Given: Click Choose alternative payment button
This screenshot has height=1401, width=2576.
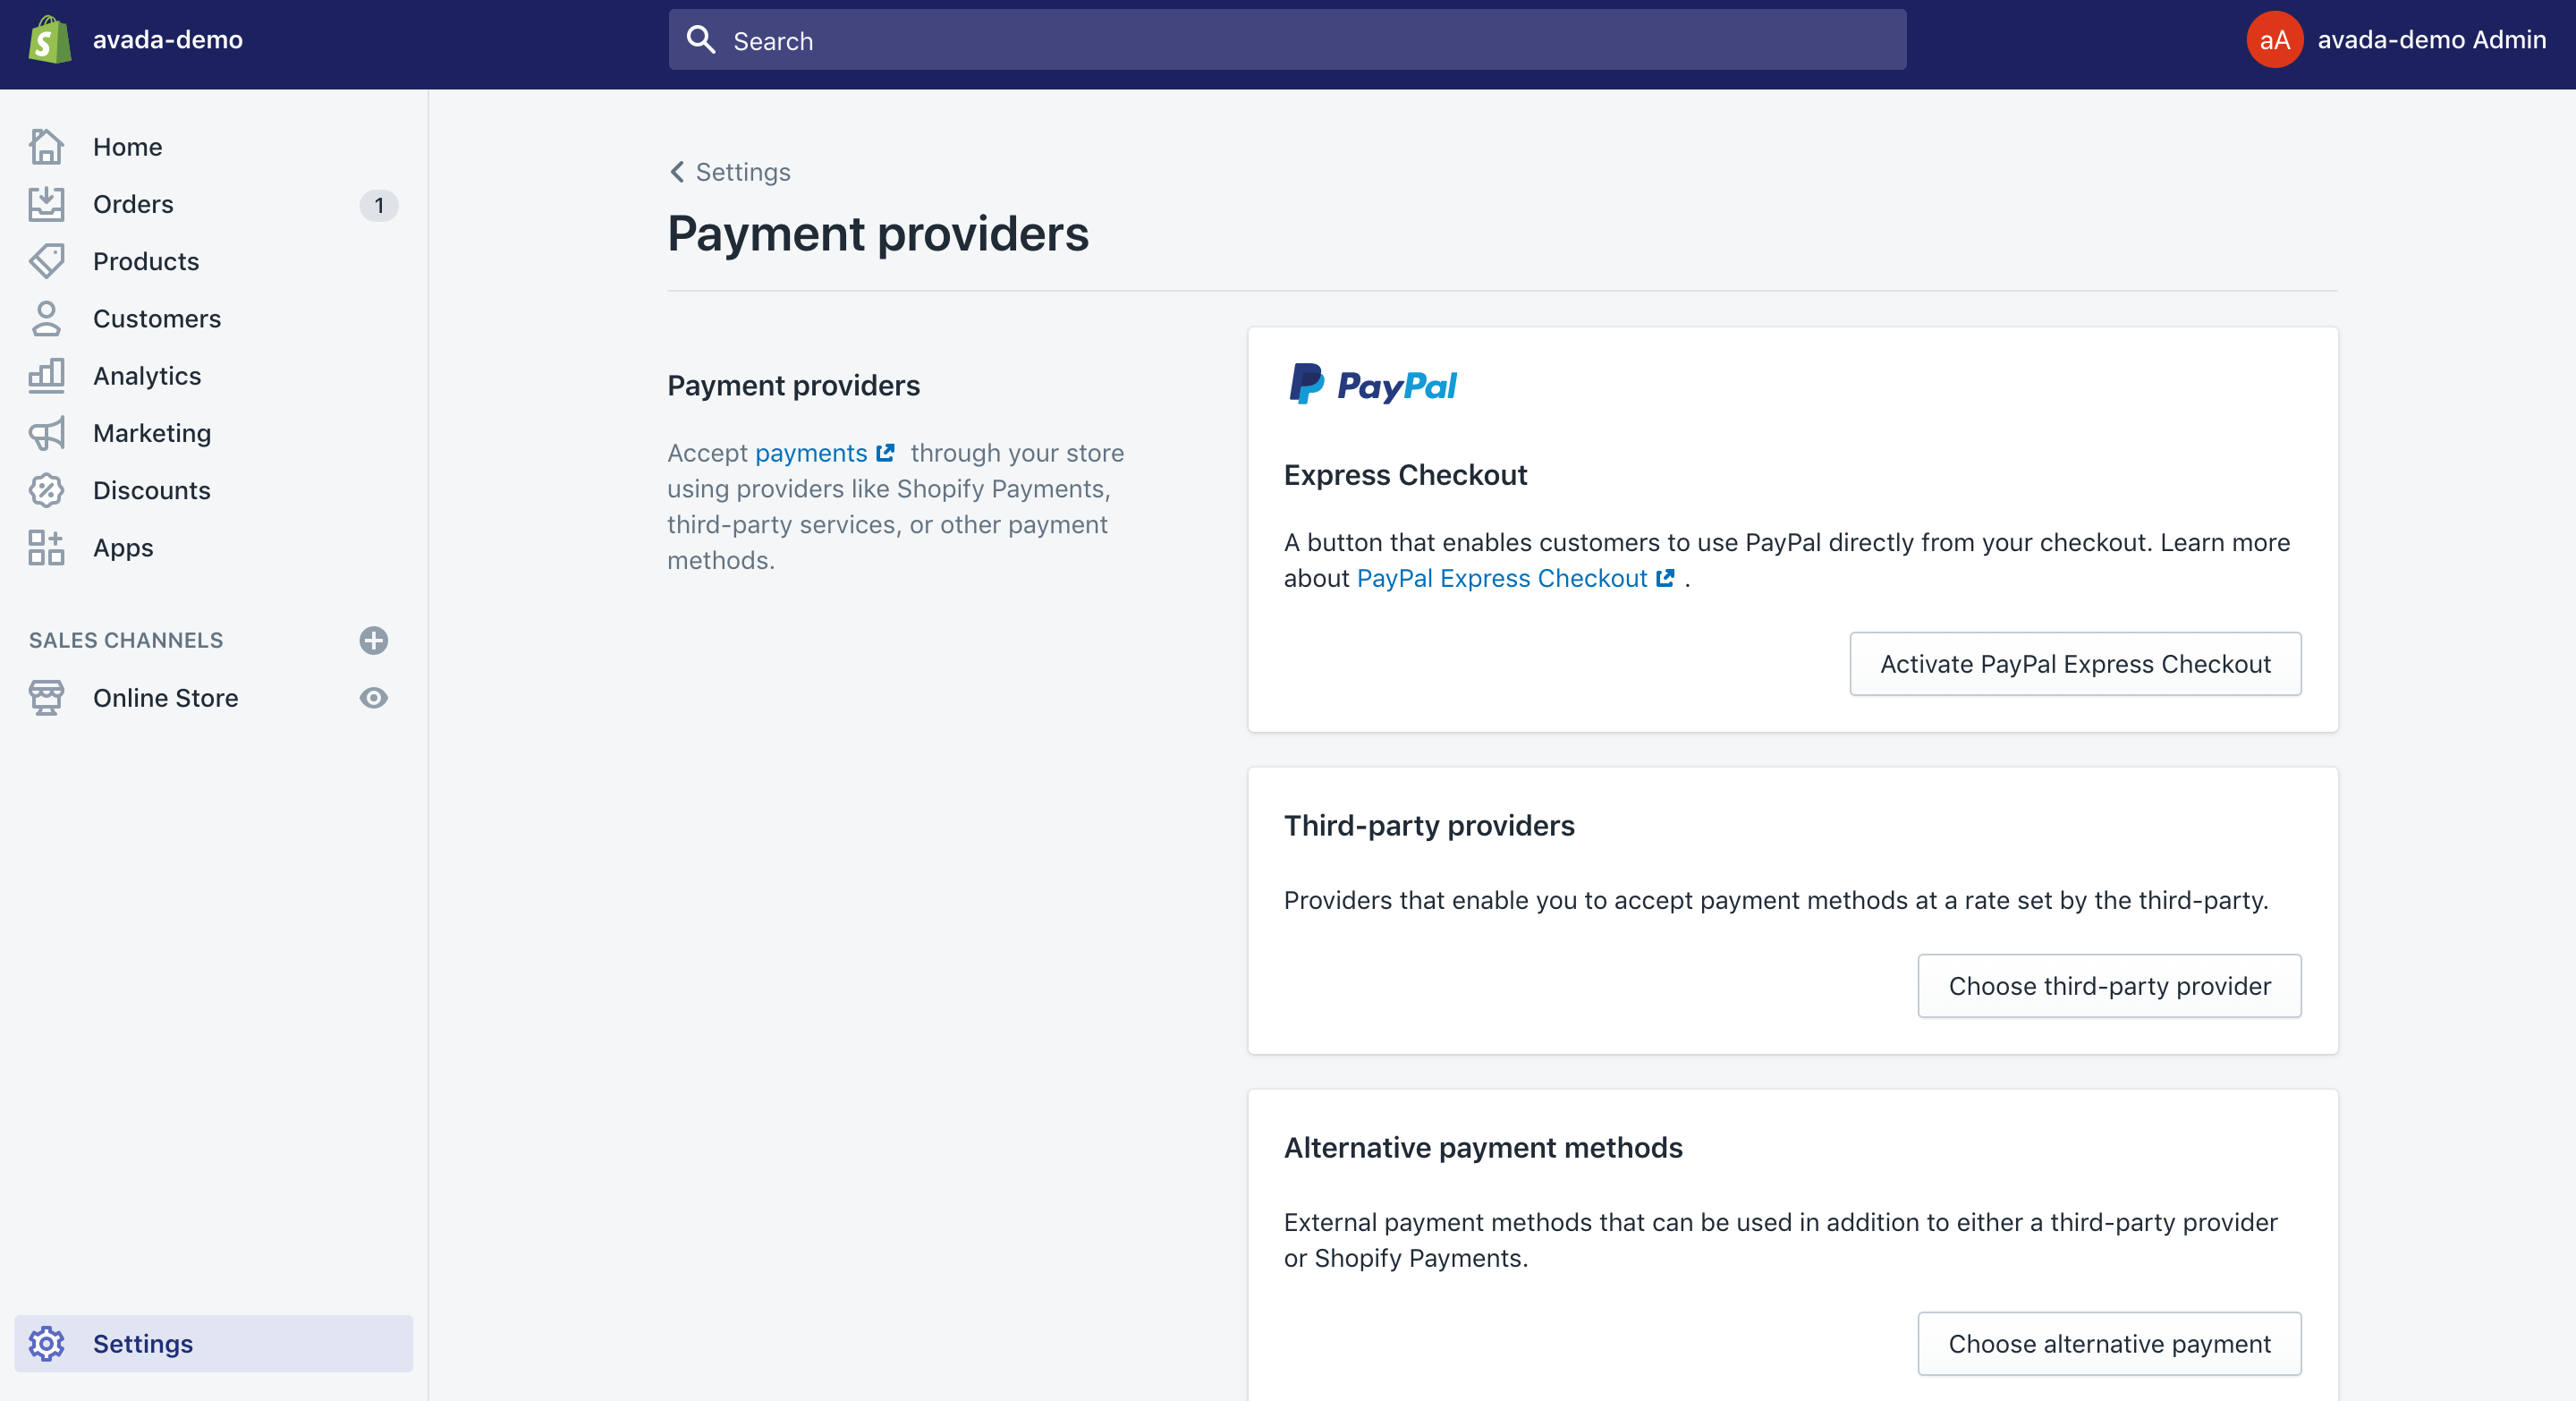Looking at the screenshot, I should pyautogui.click(x=2109, y=1344).
